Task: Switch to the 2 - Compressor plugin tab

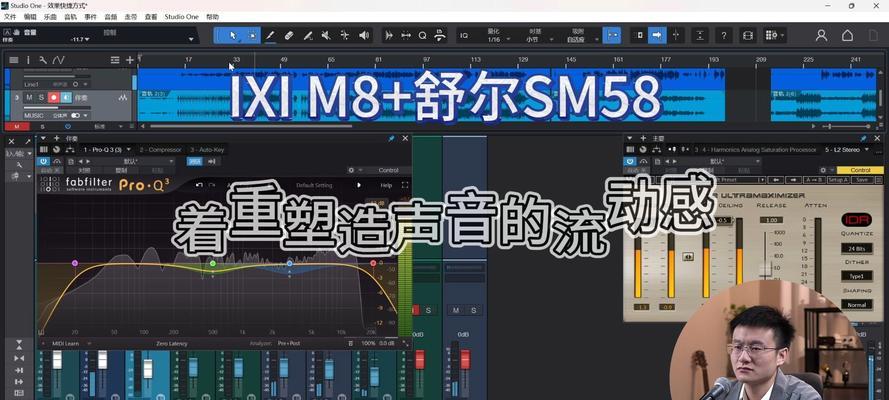Action: 160,150
